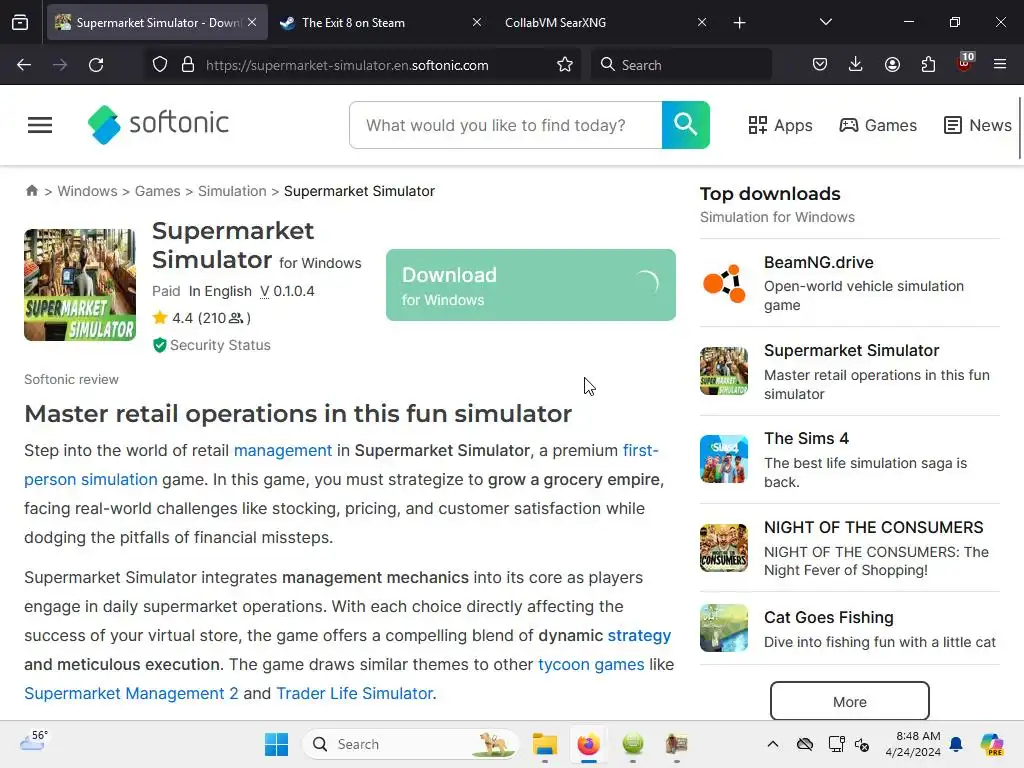
Task: Open The Sims 4 listing
Action: 850,460
